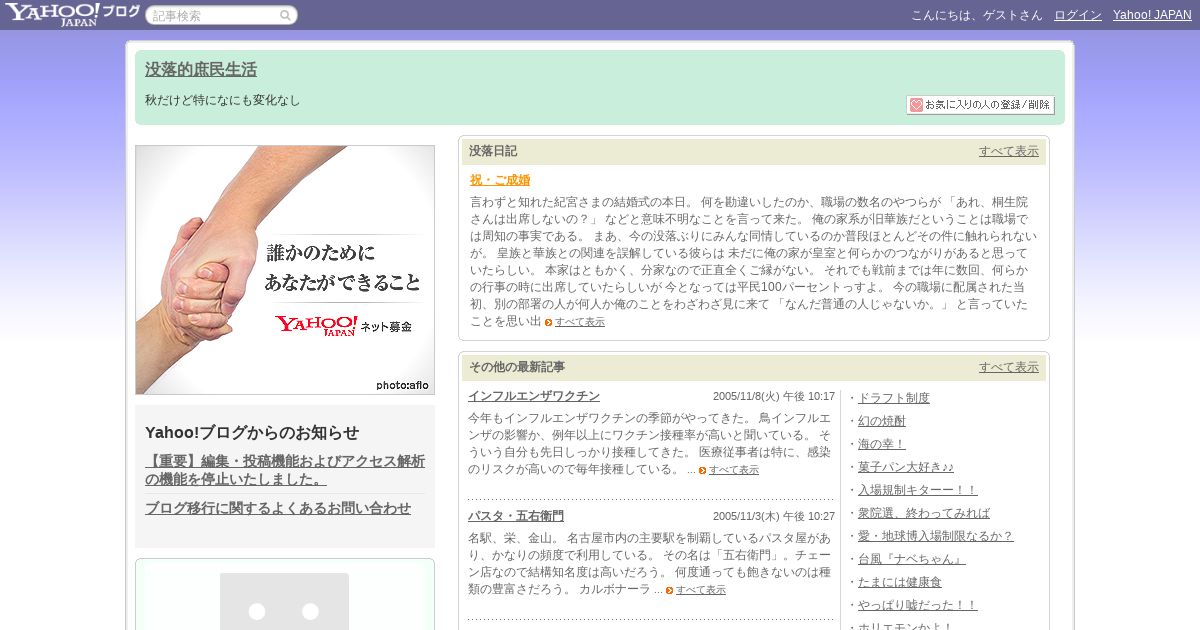Click すべて表示 in 没落日記 header
This screenshot has width=1200, height=630.
pyautogui.click(x=1009, y=151)
